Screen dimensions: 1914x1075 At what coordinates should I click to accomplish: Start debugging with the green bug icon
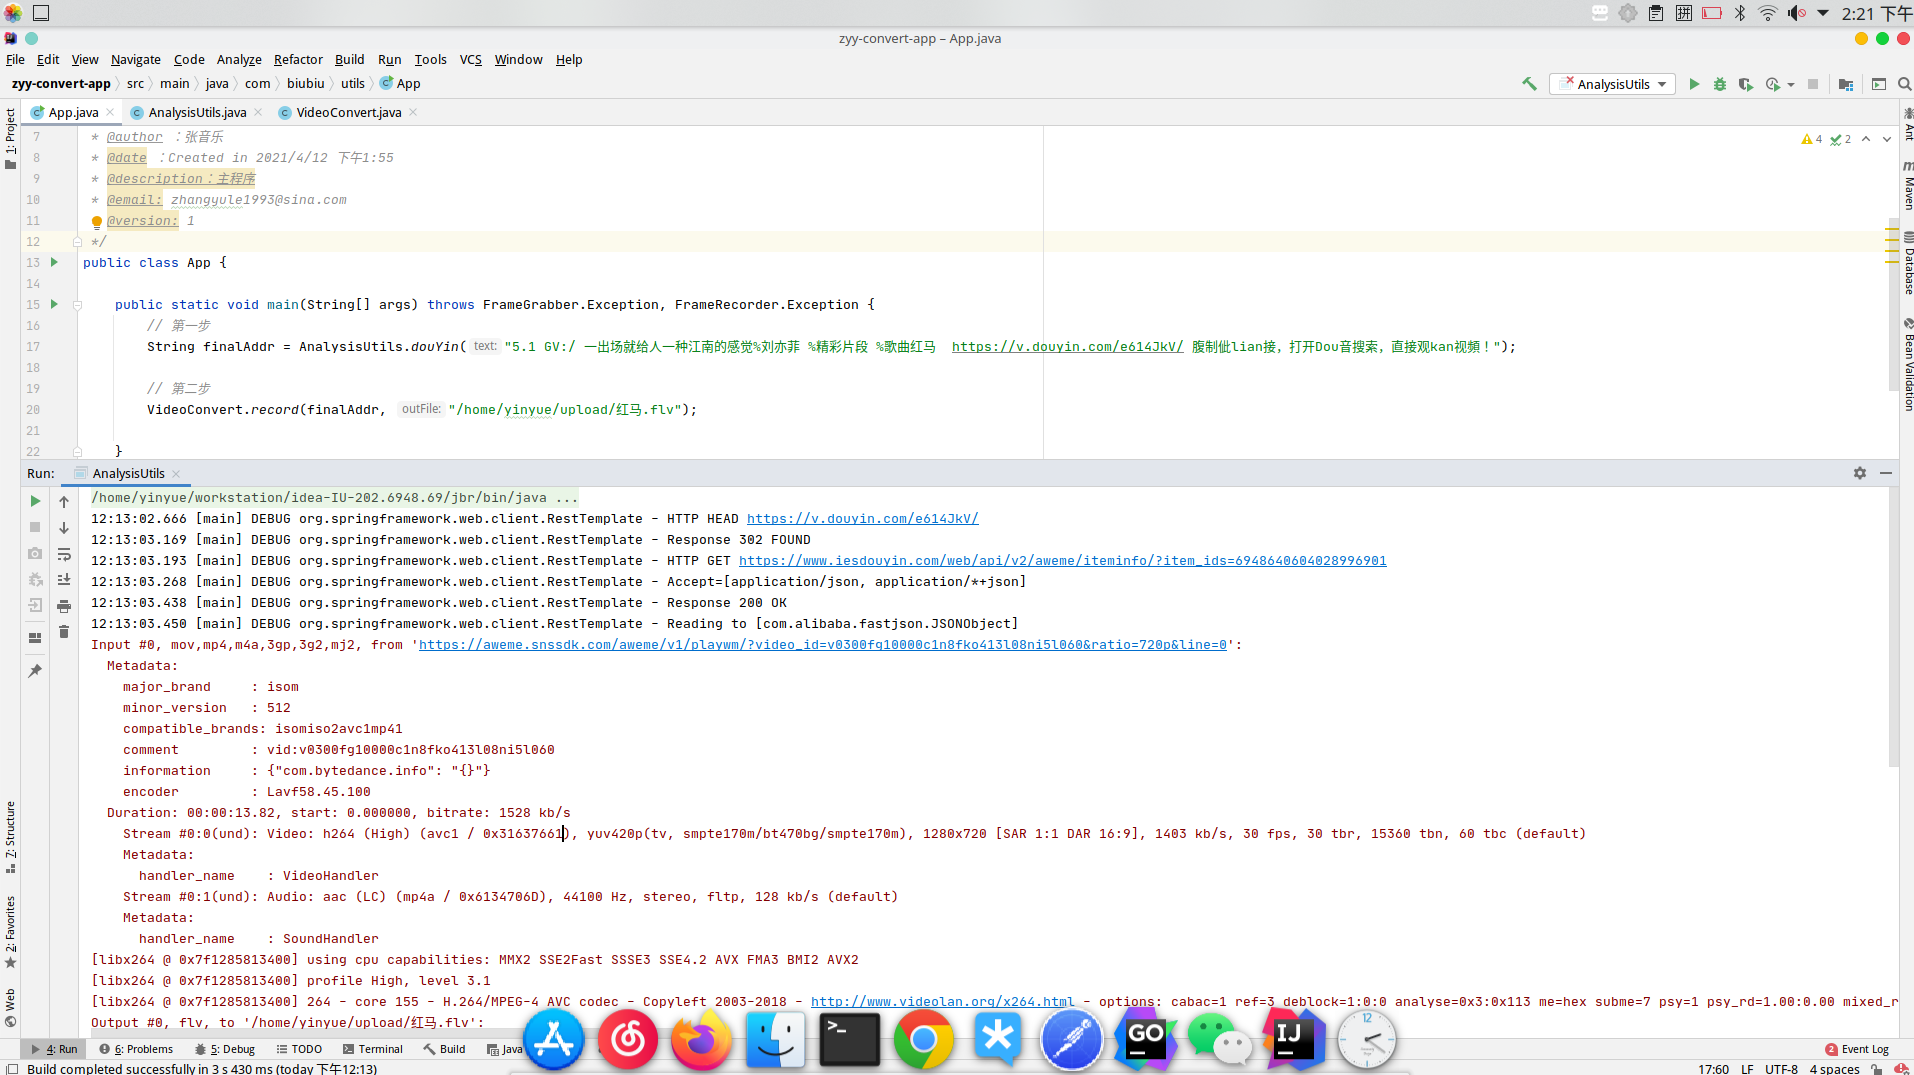[x=1720, y=84]
